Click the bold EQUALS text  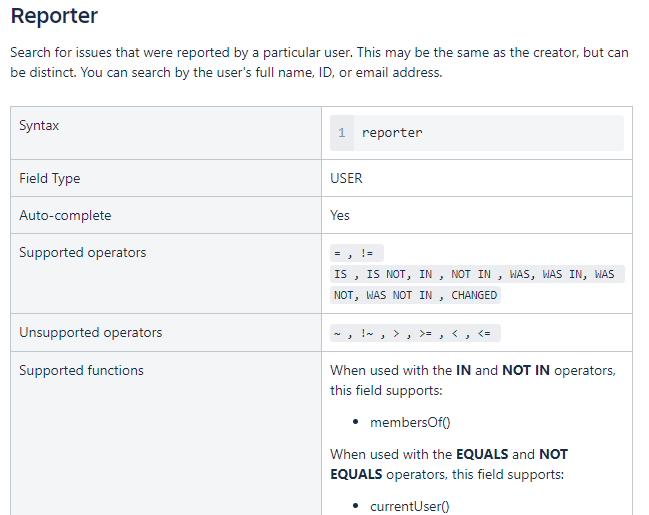point(482,454)
